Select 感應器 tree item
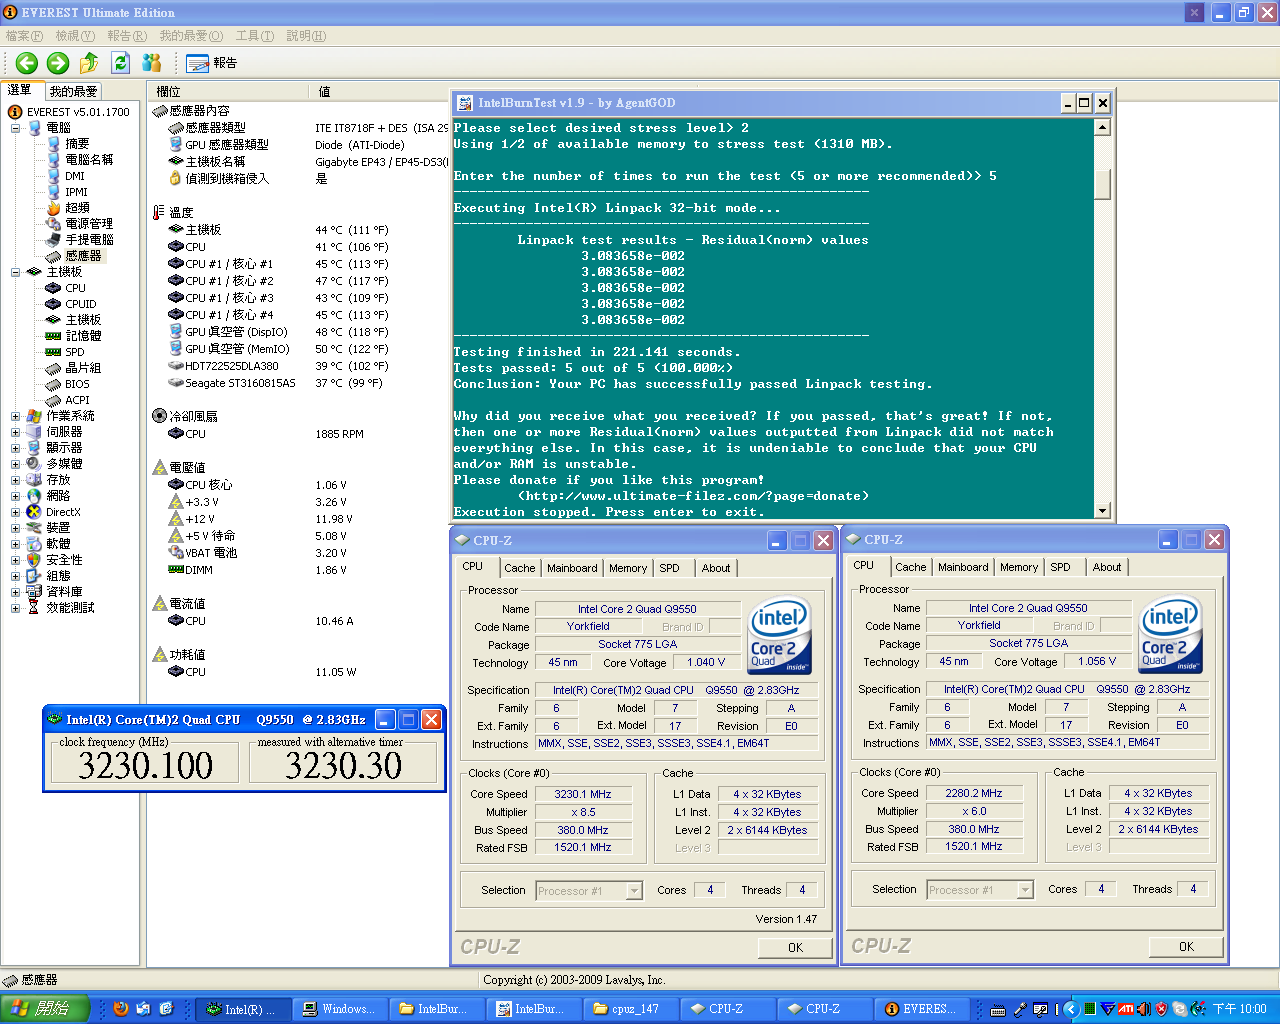This screenshot has width=1280, height=1024. [83, 256]
